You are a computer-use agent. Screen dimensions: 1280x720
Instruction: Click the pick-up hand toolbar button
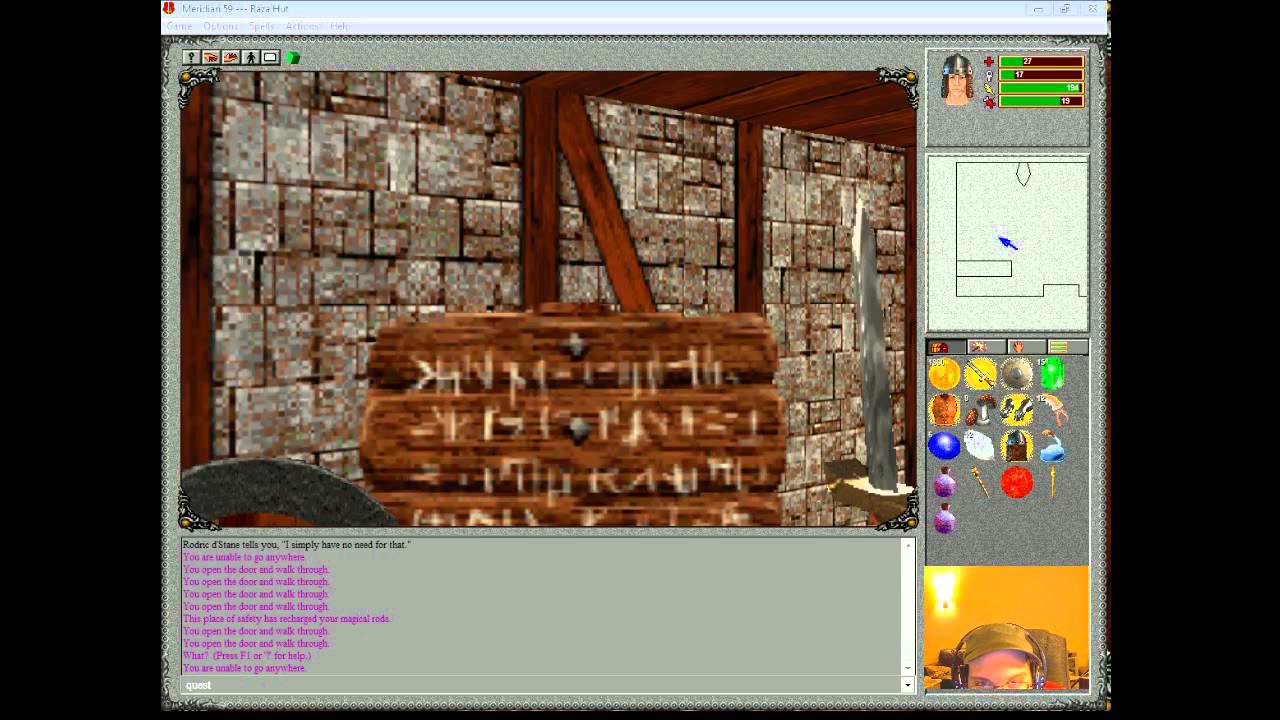[x=210, y=58]
